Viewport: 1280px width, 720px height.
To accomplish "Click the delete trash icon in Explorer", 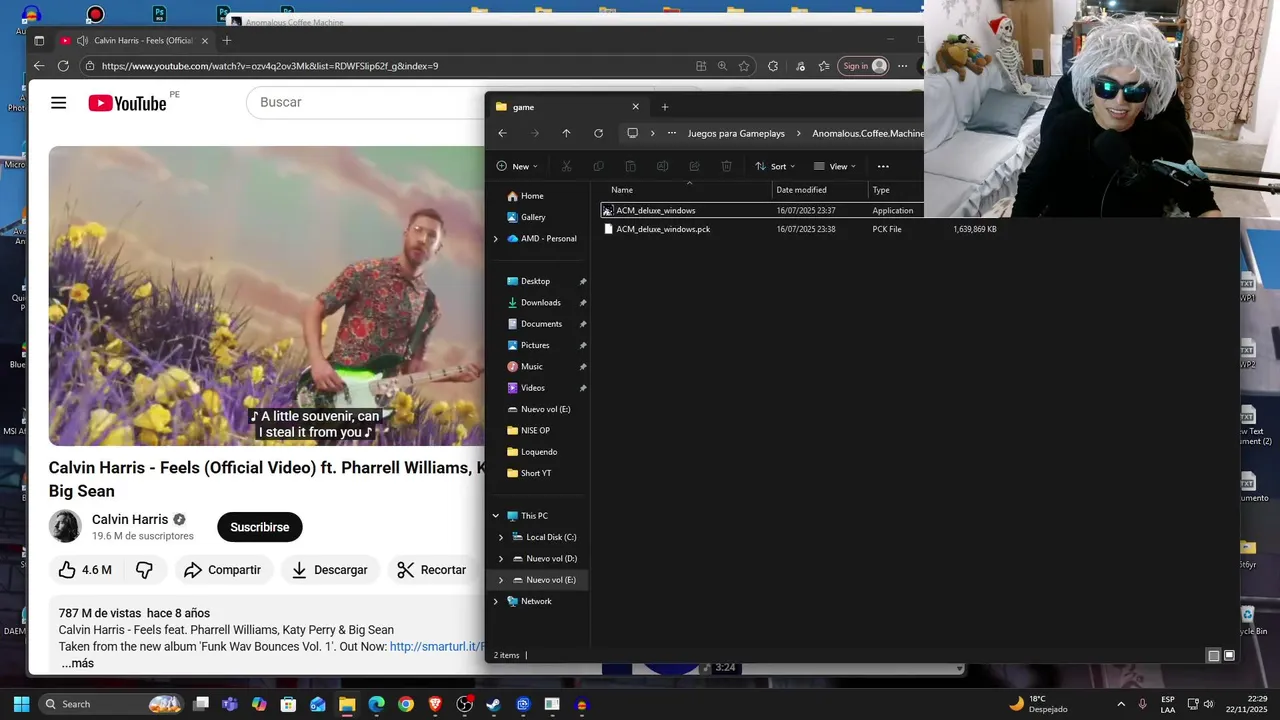I will pos(727,166).
